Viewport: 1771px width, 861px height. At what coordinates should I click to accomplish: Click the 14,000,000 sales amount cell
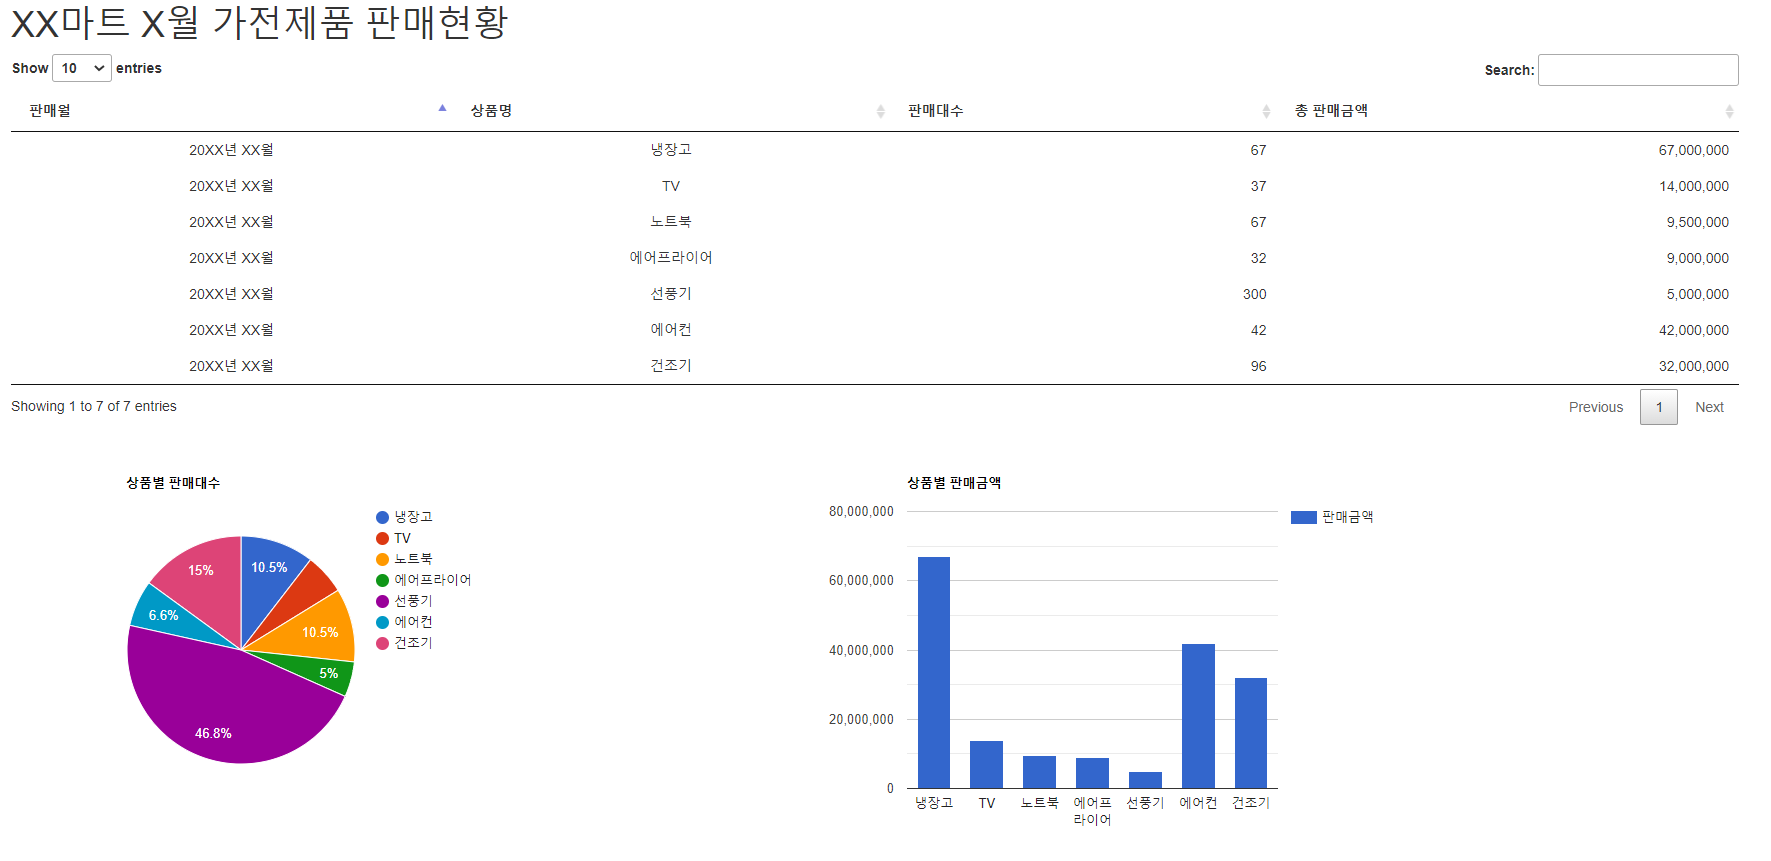1508,186
